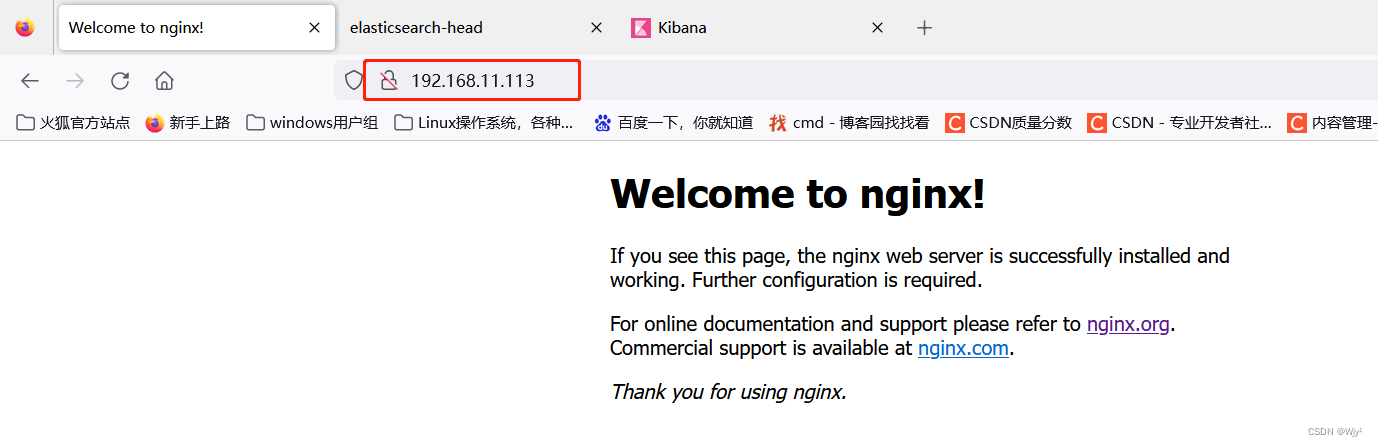Open the cmd - 博客园找找看 bookmark
1378x446 pixels.
point(849,123)
